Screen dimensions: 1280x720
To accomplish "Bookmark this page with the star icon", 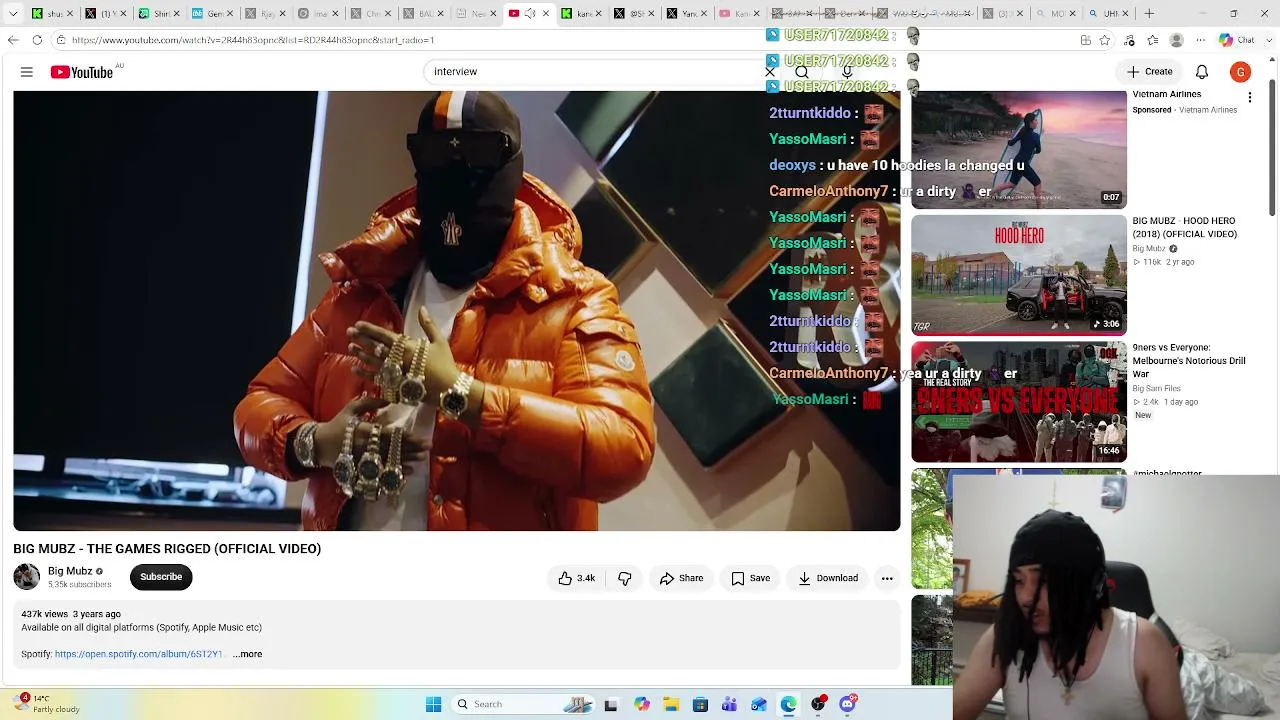I will (1105, 40).
